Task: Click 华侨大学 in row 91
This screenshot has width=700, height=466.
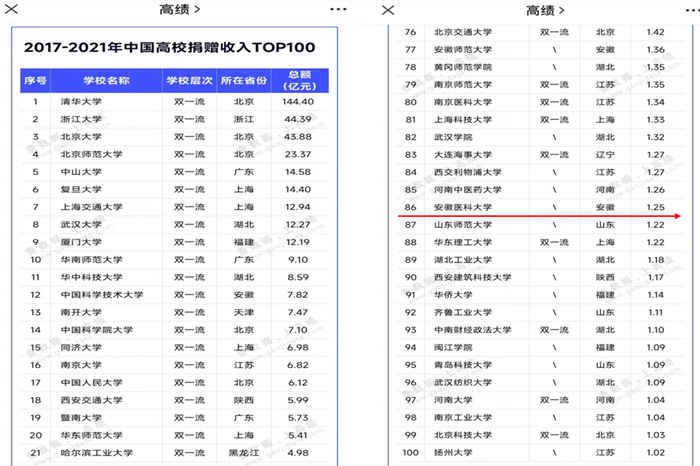Action: (x=453, y=295)
